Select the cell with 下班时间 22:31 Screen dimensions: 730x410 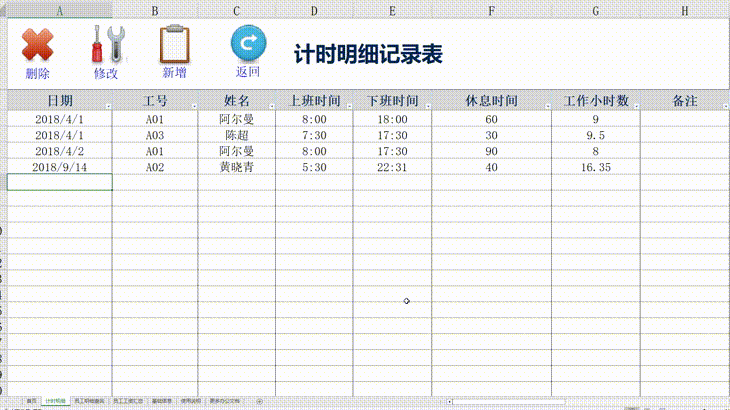(x=391, y=167)
